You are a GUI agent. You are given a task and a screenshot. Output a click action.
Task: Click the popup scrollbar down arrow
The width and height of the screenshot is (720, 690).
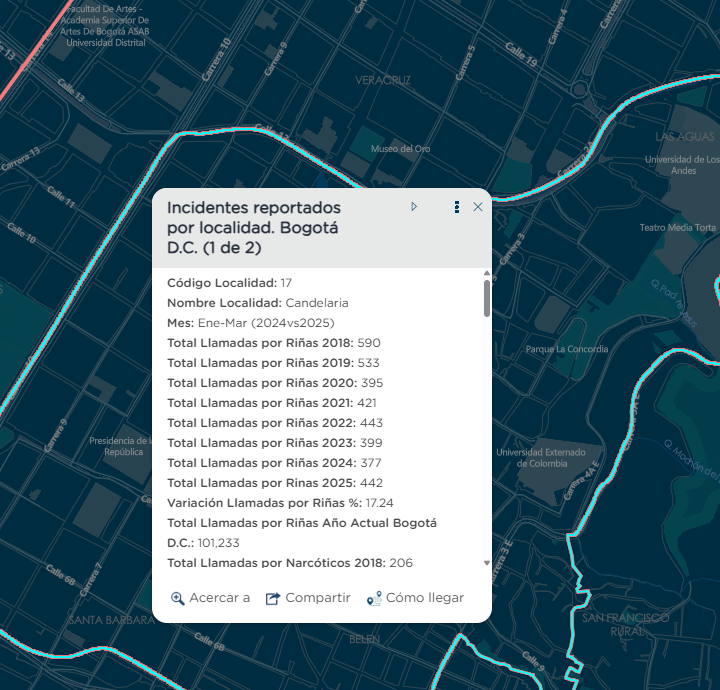tap(487, 563)
